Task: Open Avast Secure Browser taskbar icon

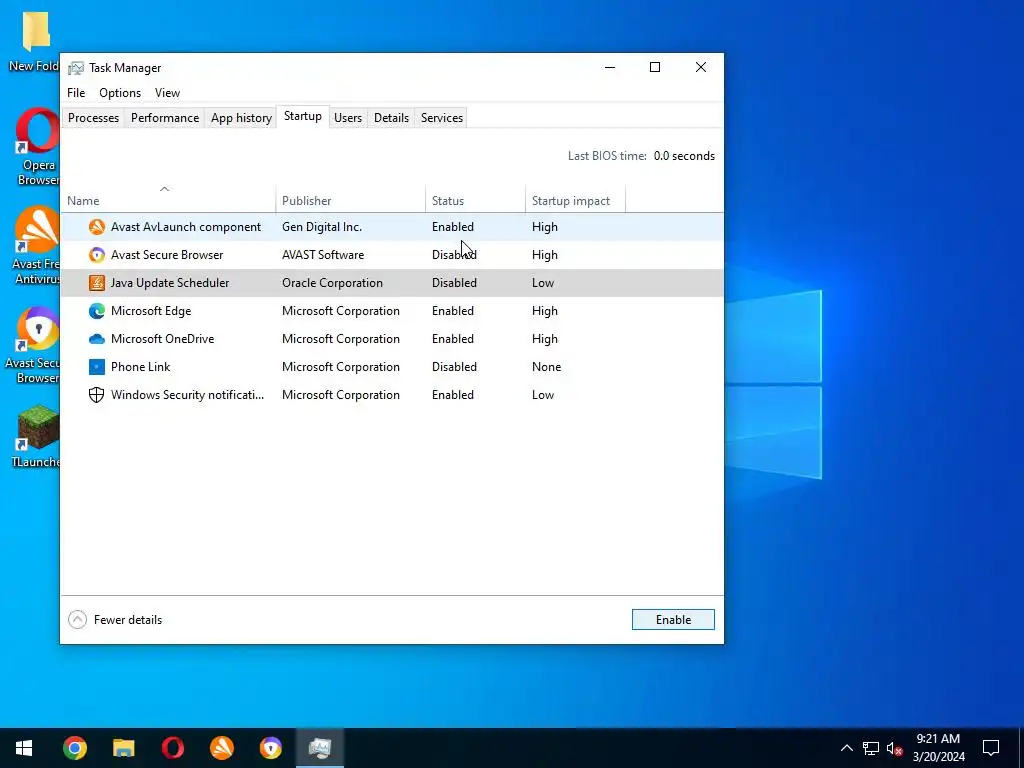Action: coord(270,748)
